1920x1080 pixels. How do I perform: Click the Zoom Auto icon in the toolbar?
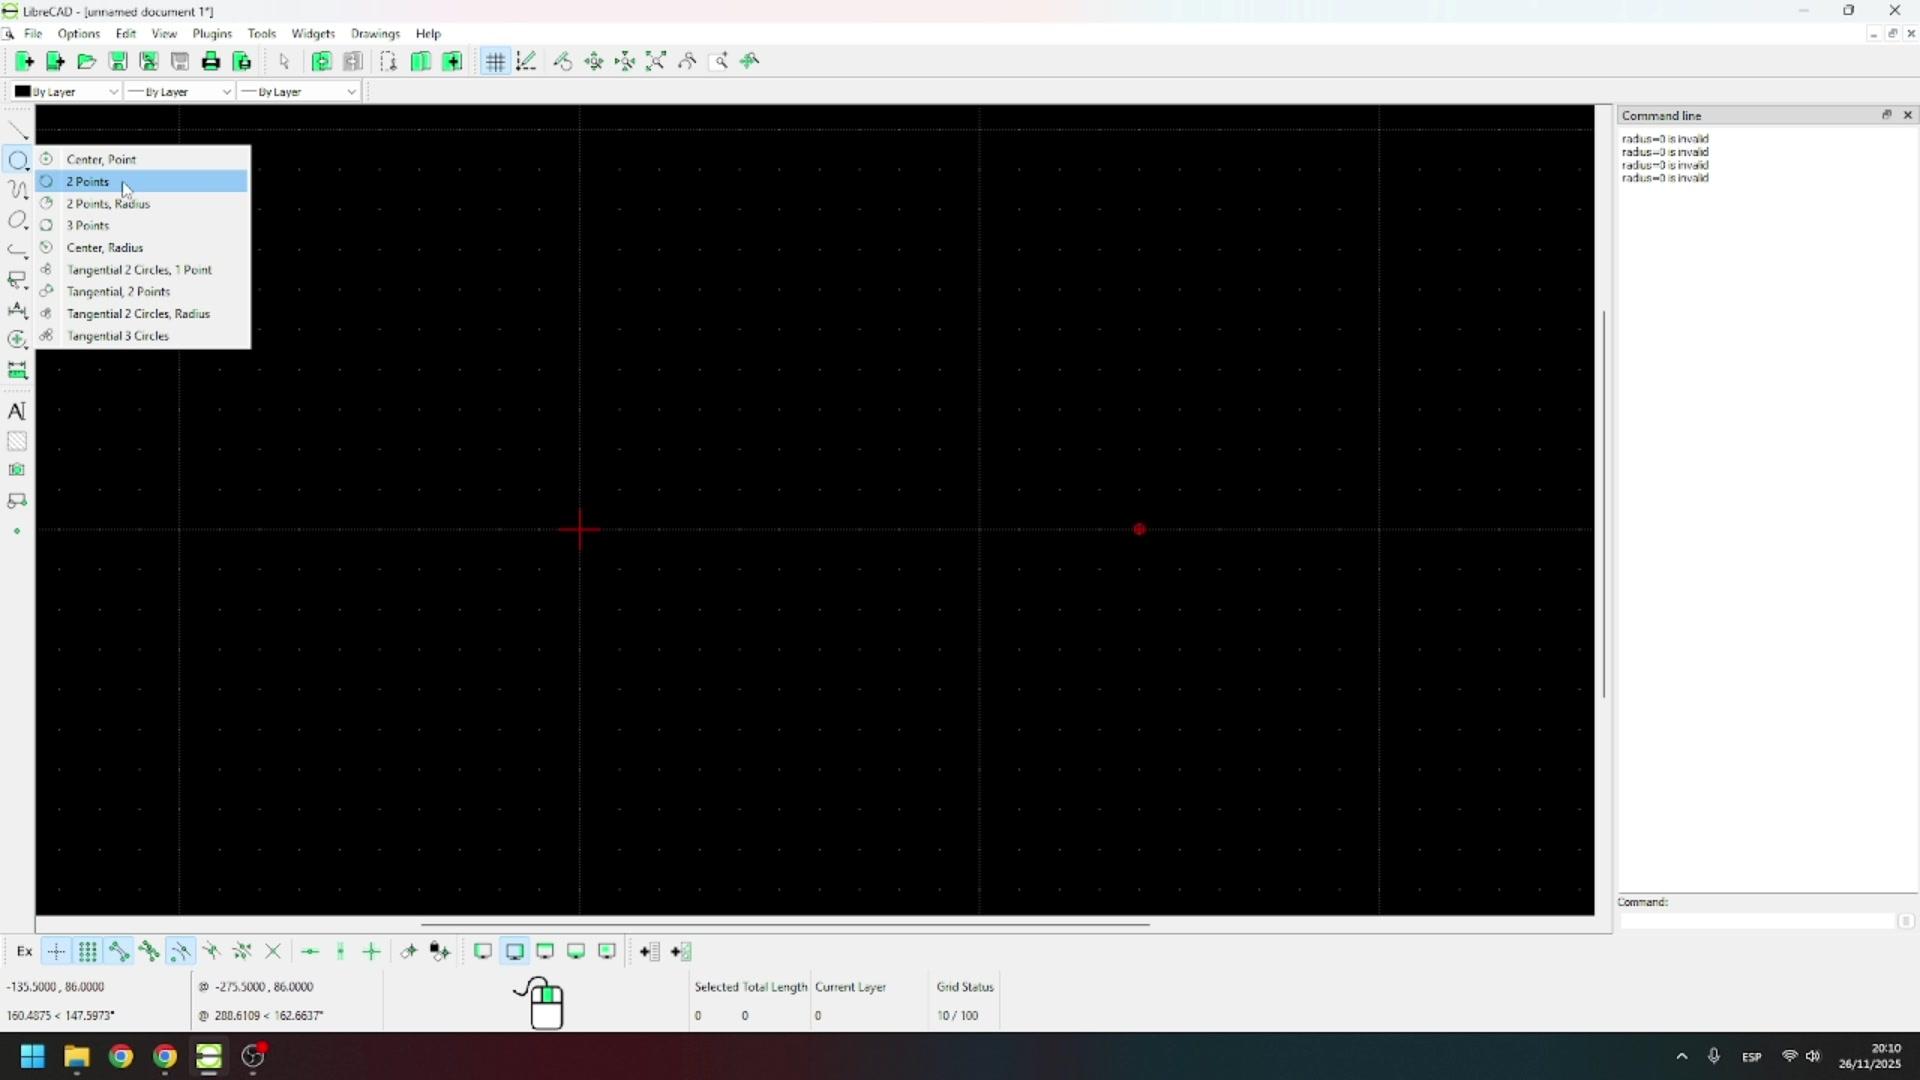pyautogui.click(x=656, y=62)
